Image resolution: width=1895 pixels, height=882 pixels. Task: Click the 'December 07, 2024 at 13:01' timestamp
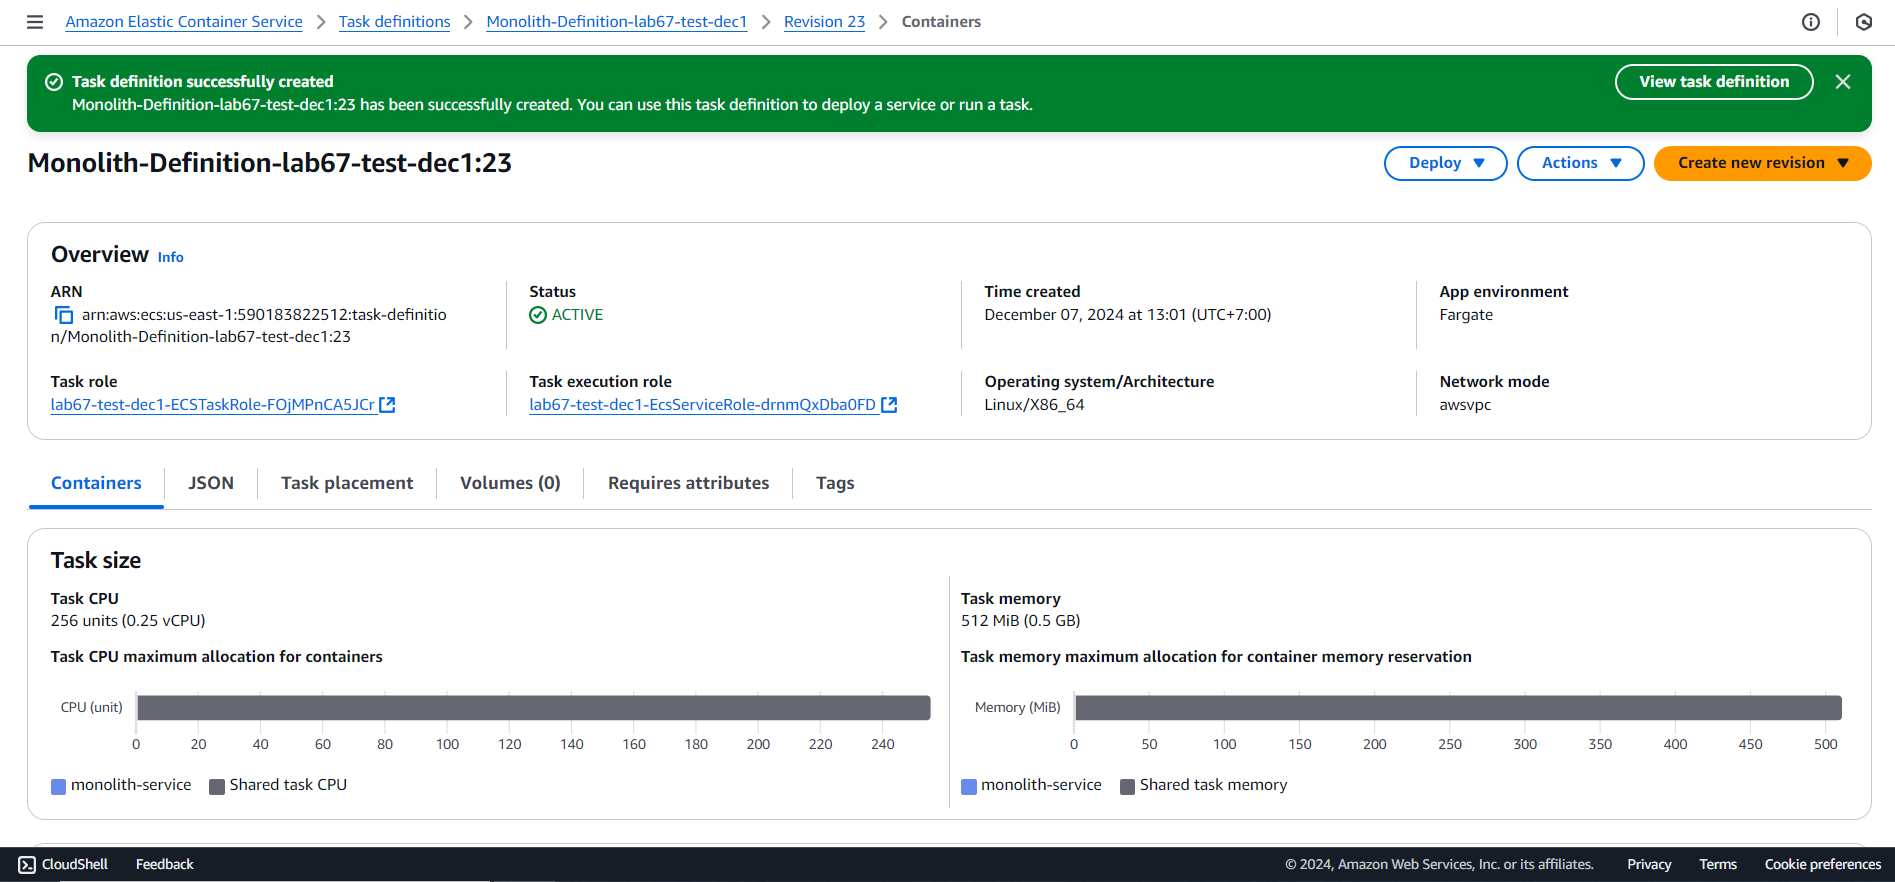tap(1128, 315)
